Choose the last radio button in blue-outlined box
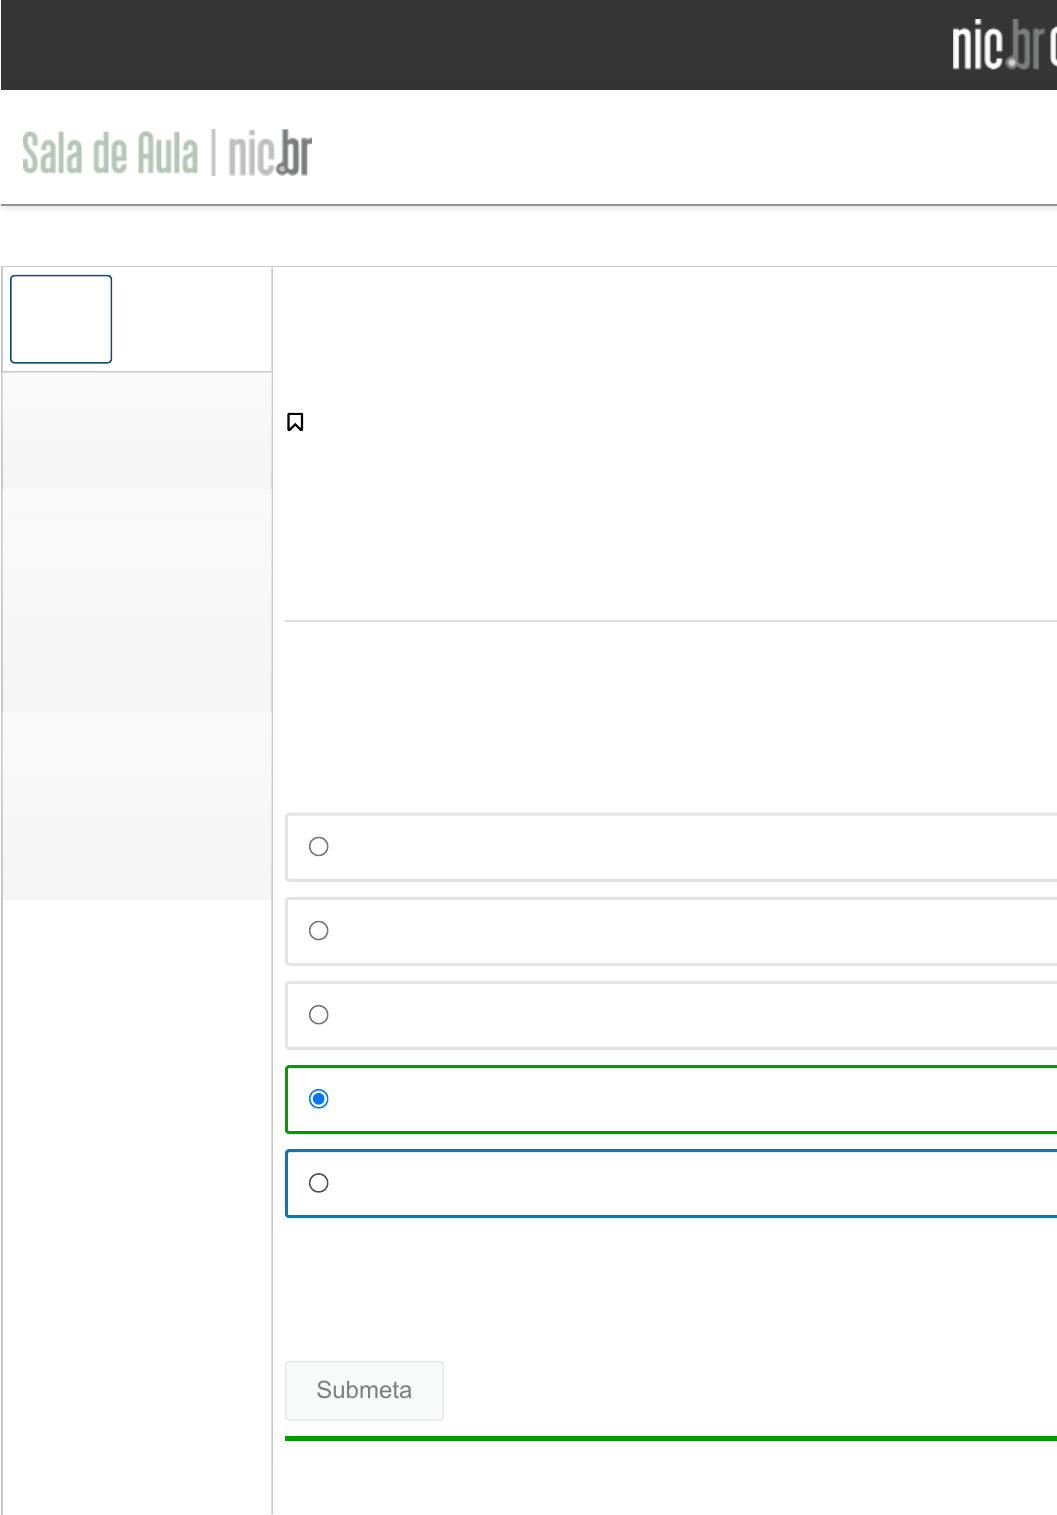The width and height of the screenshot is (1057, 1515). tap(319, 1183)
